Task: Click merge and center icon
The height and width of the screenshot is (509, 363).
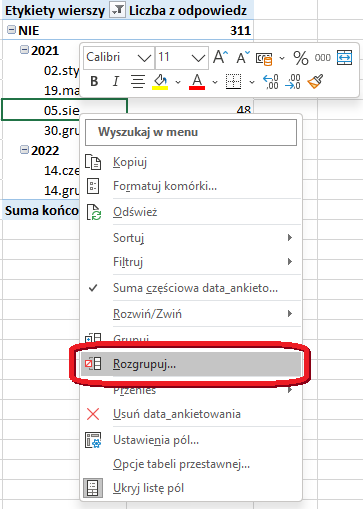Action: click(344, 57)
